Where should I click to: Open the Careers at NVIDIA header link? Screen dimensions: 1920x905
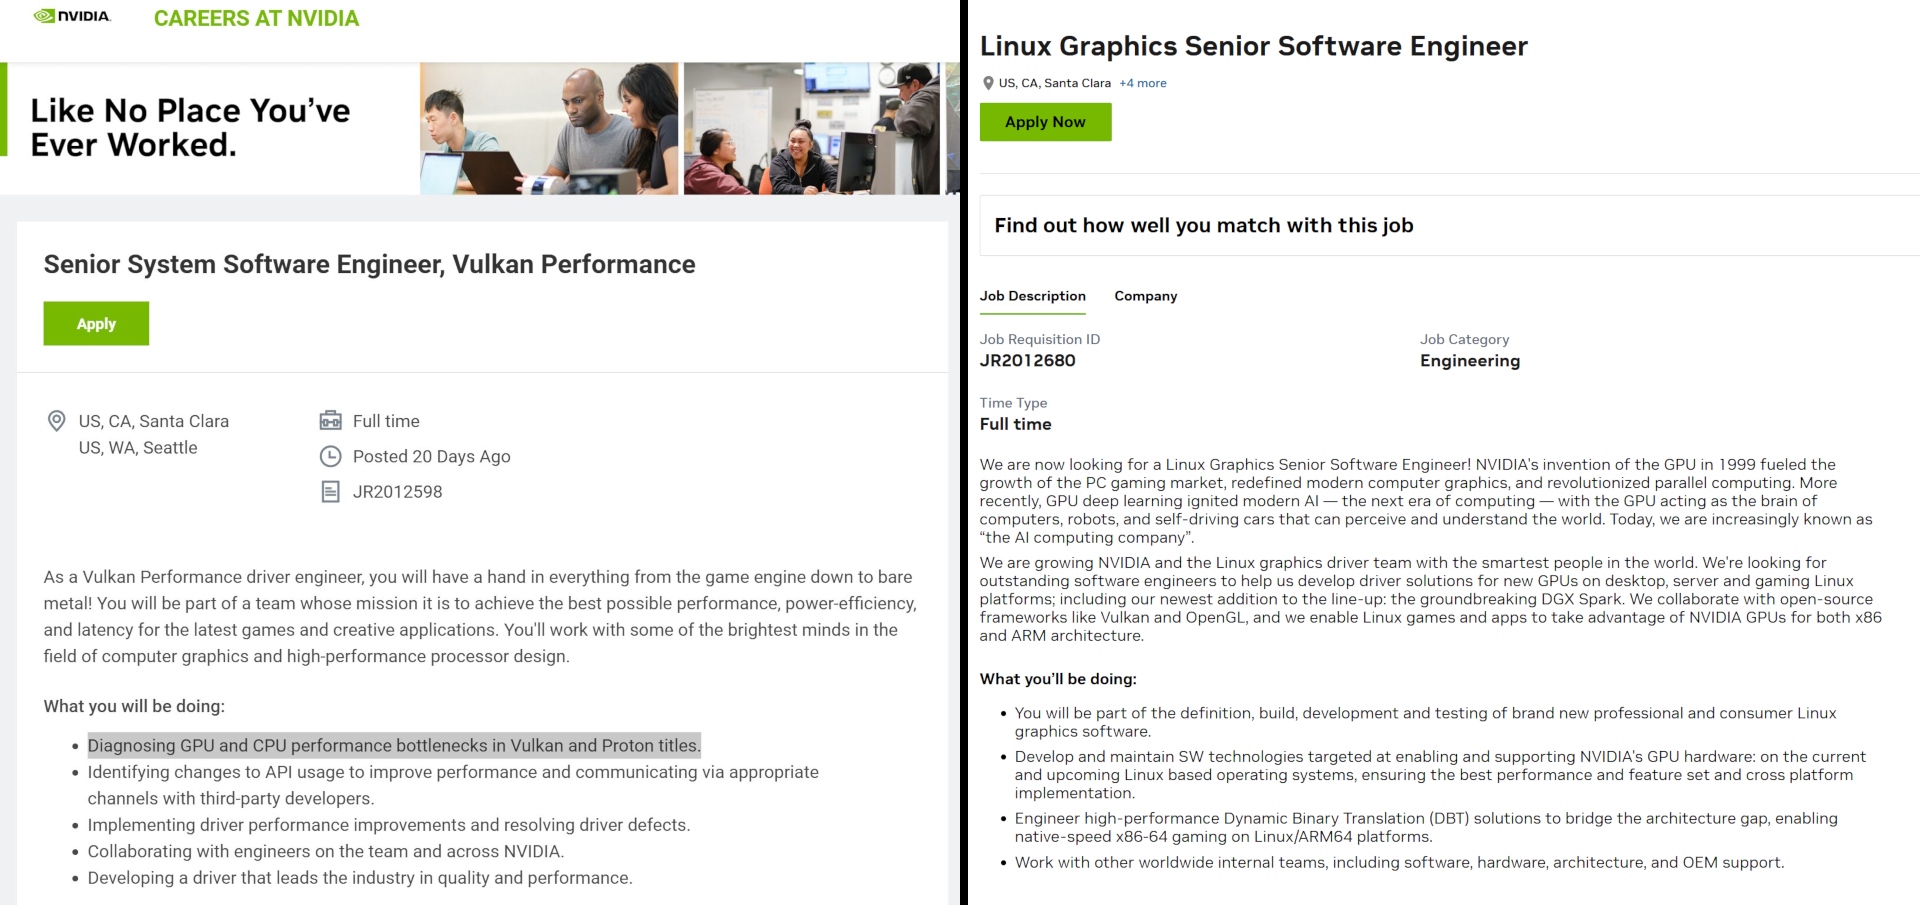coord(256,18)
